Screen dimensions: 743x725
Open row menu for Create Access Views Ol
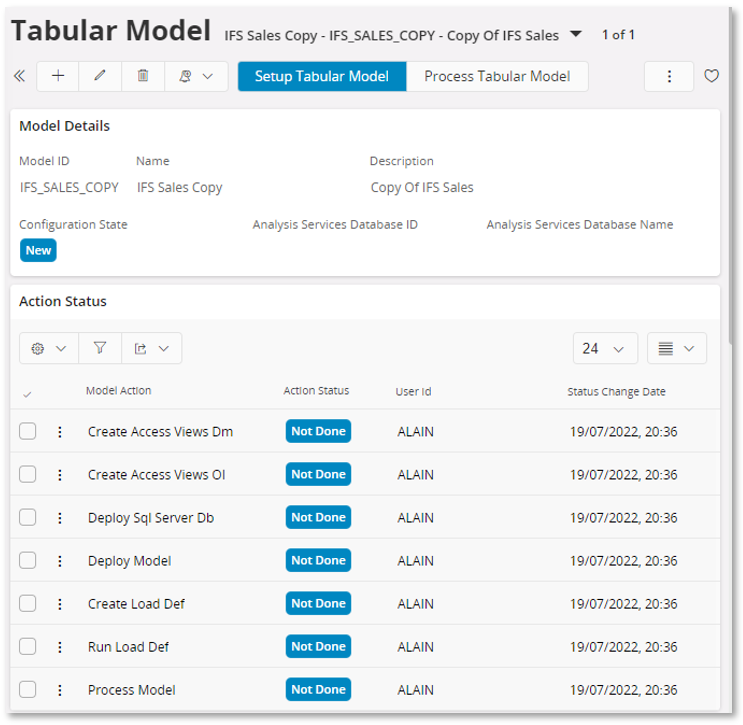[60, 475]
